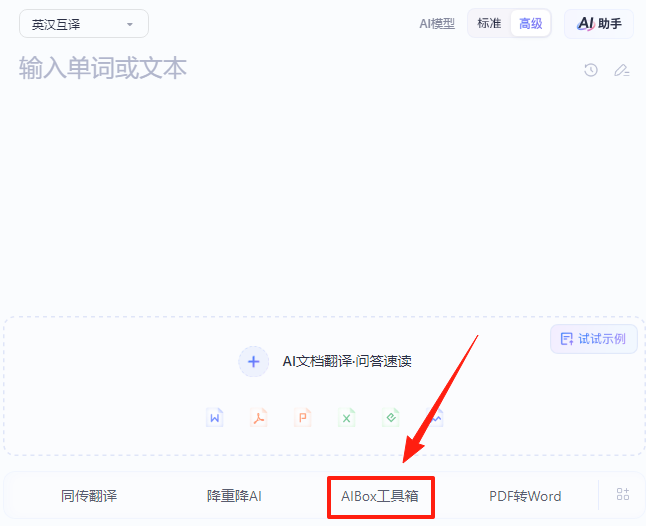Open translation history clock icon
Image resolution: width=646 pixels, height=526 pixels.
tap(591, 70)
